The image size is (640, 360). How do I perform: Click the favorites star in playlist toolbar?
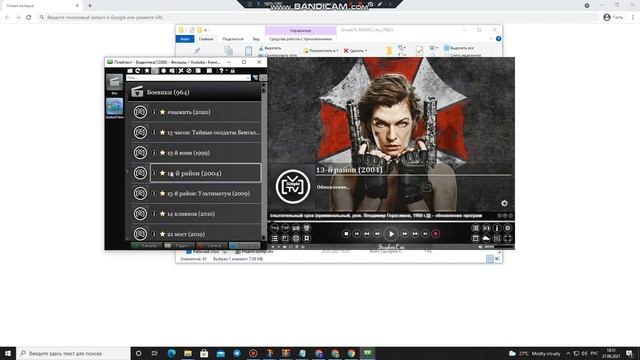[147, 71]
